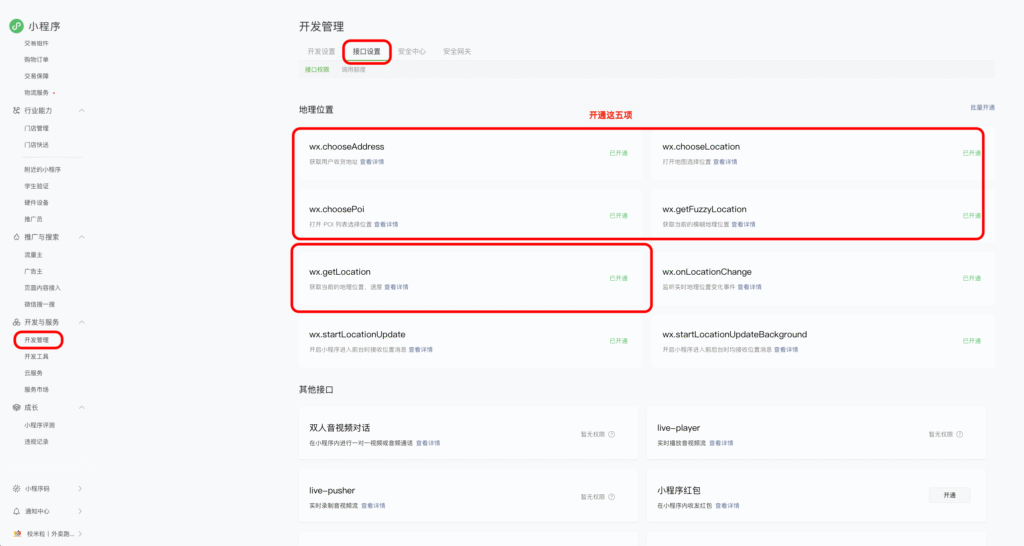Image resolution: width=1024 pixels, height=546 pixels.
Task: Open 交易保障 in the sidebar
Action: coord(37,76)
